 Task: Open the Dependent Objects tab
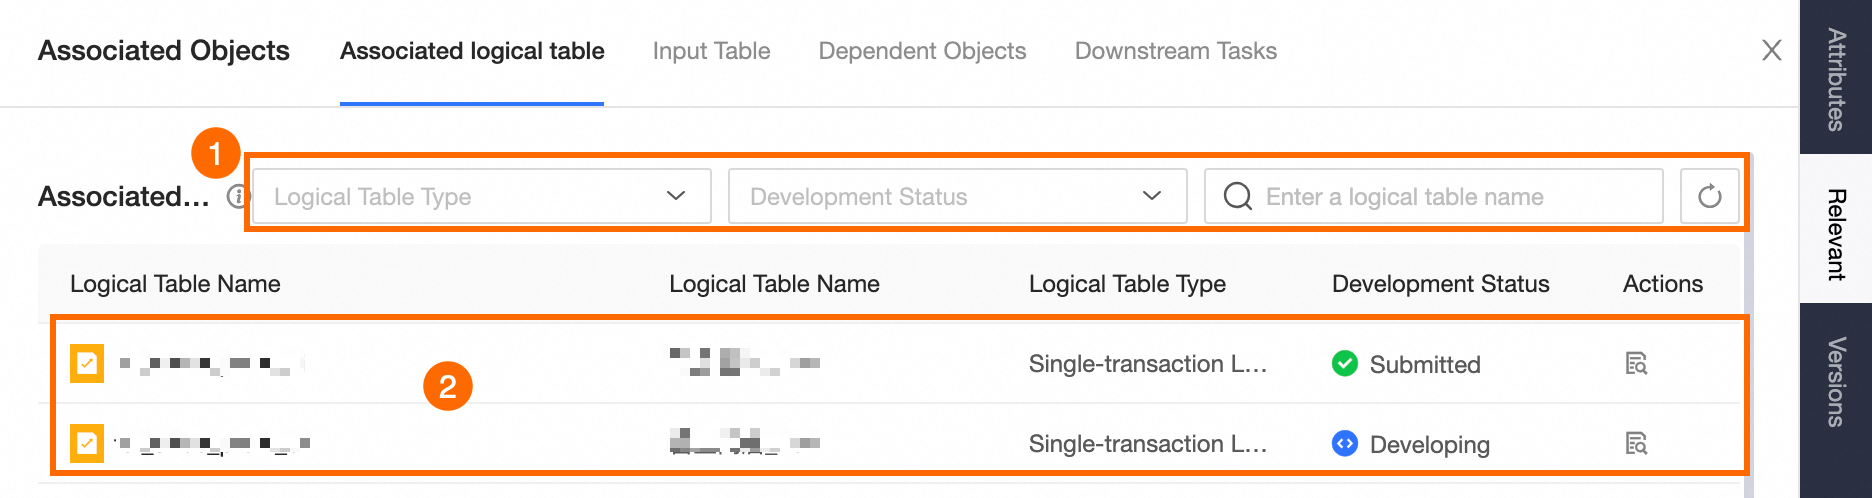[922, 51]
